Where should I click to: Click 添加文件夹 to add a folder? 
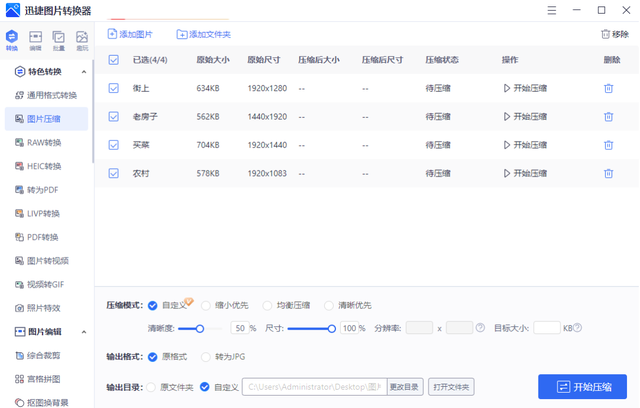pos(204,34)
